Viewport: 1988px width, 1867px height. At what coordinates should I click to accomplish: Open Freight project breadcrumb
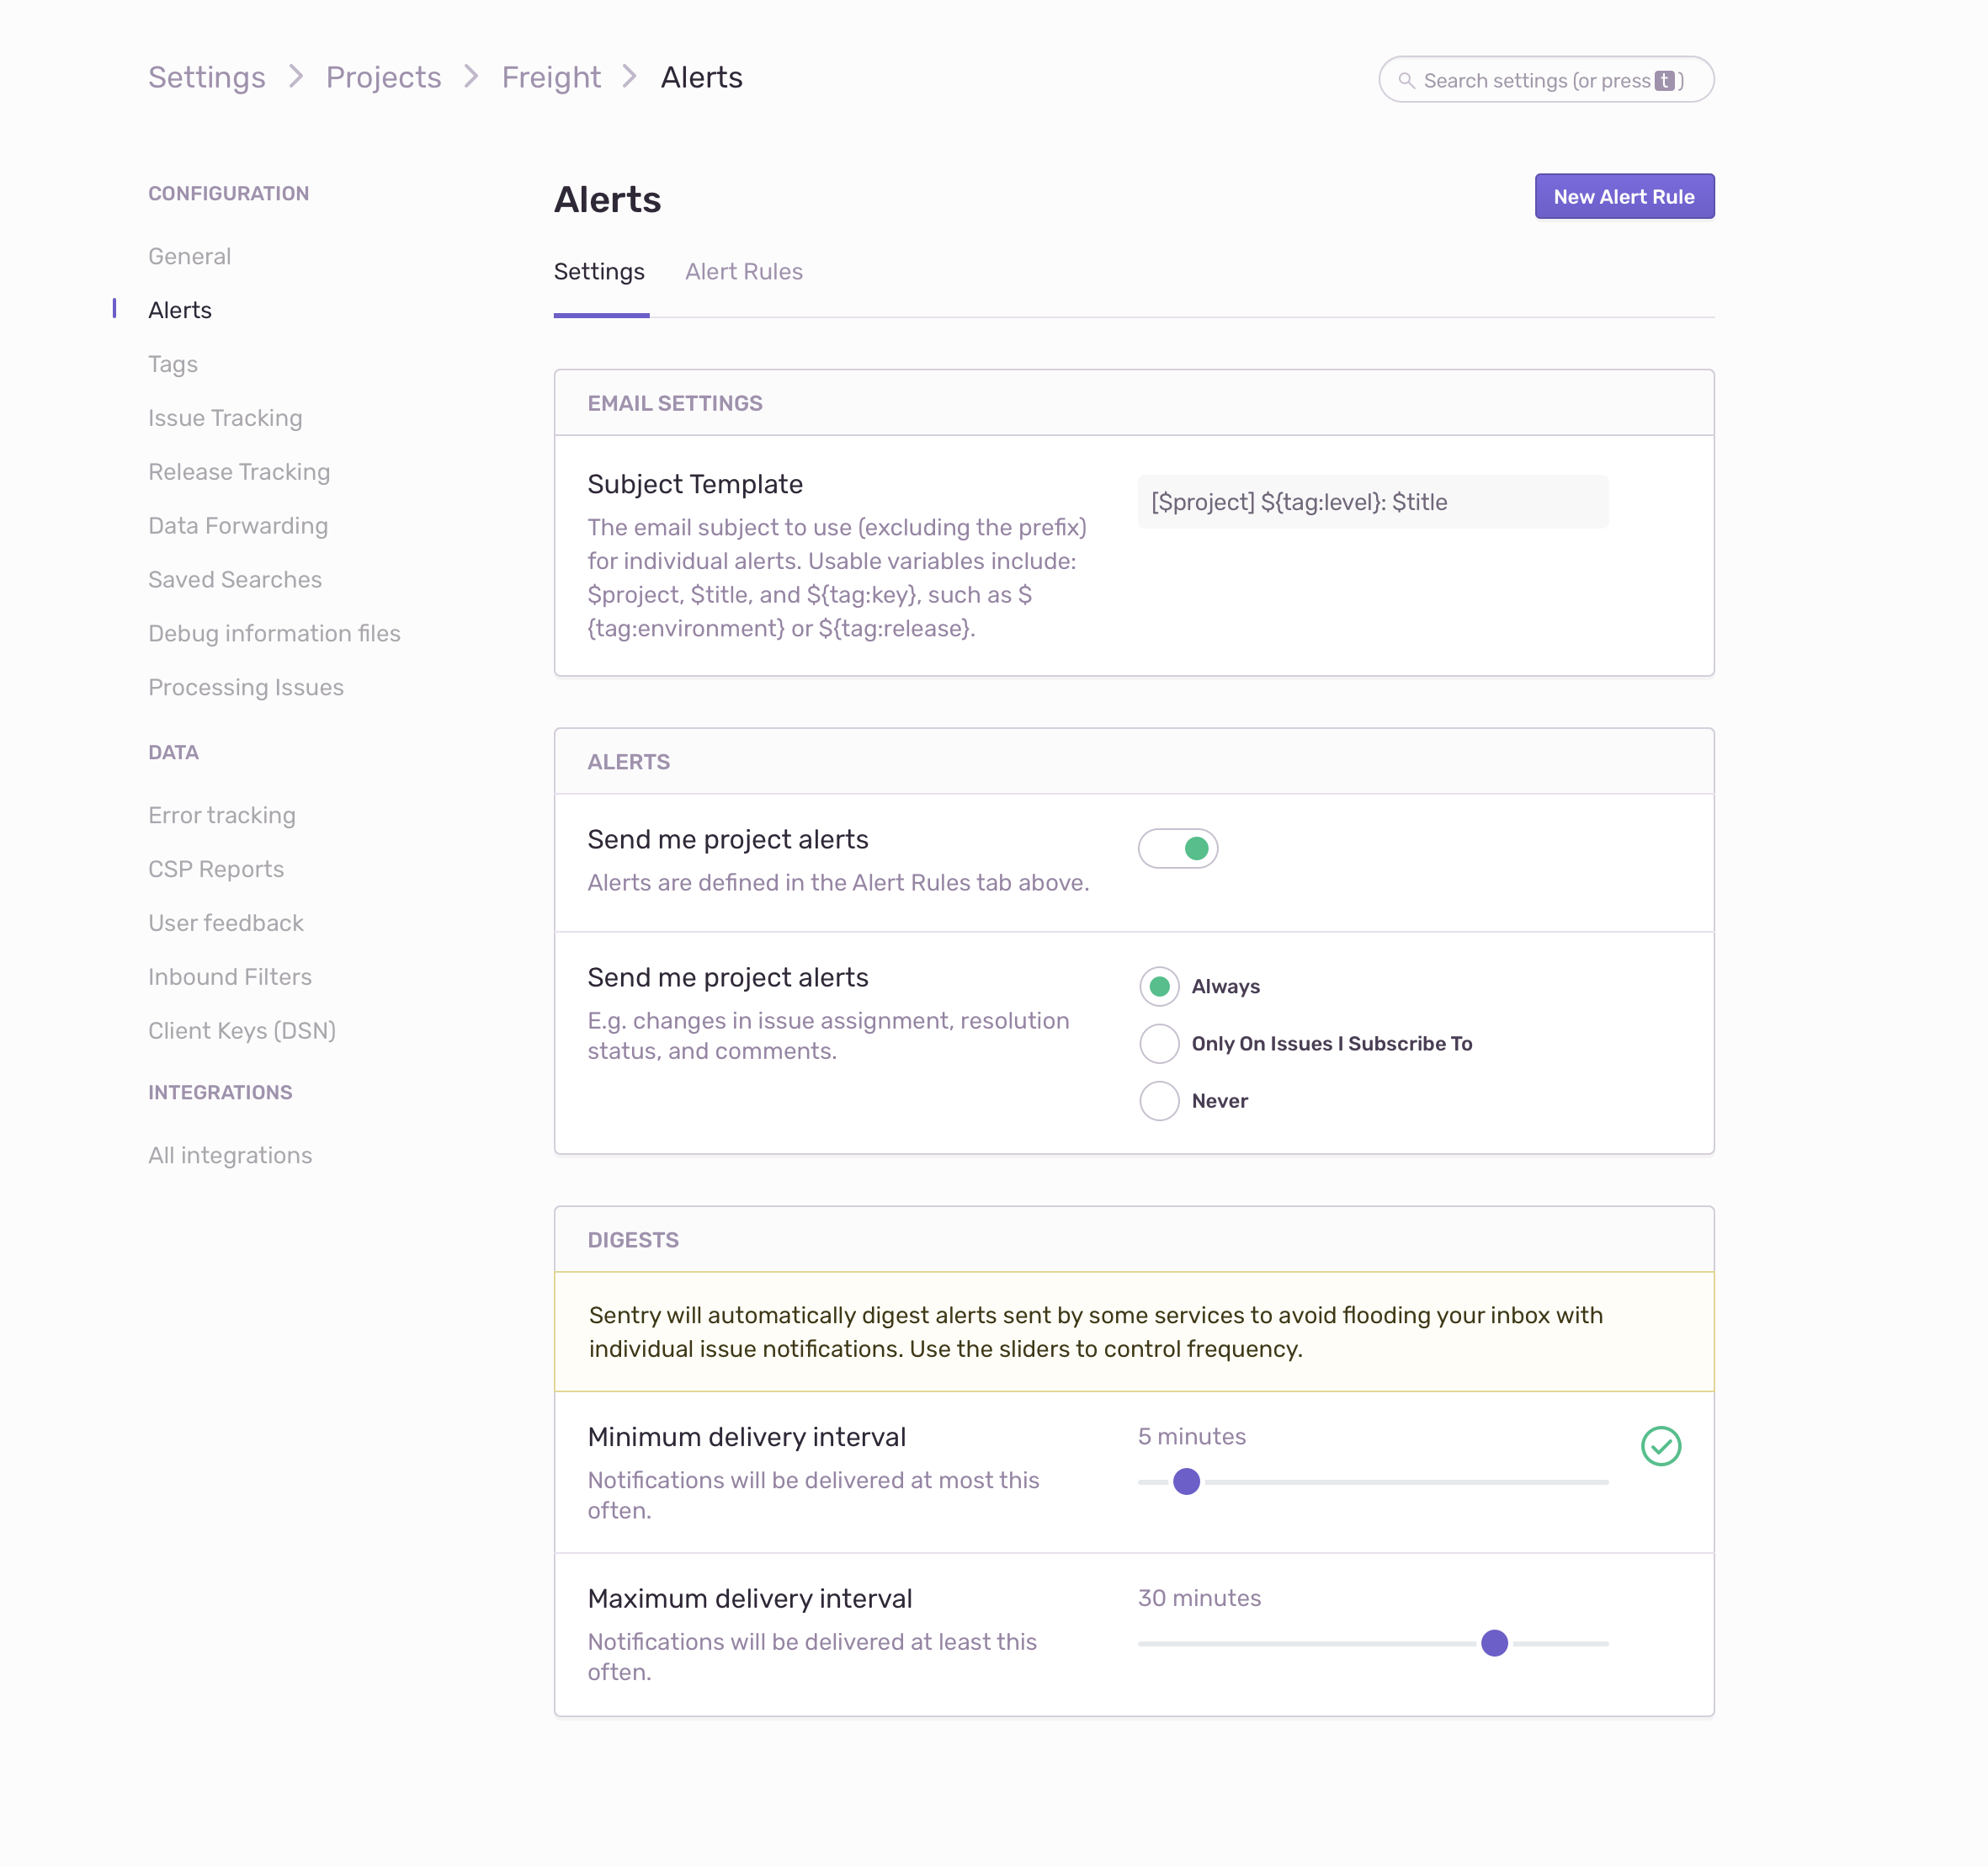pyautogui.click(x=551, y=77)
